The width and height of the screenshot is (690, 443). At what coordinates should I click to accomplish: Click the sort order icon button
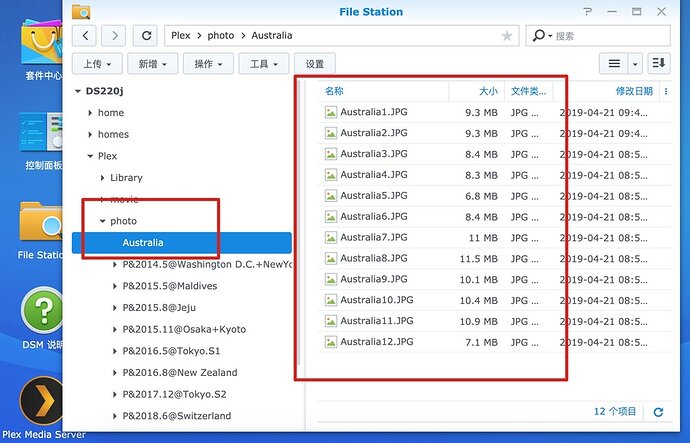[x=659, y=63]
